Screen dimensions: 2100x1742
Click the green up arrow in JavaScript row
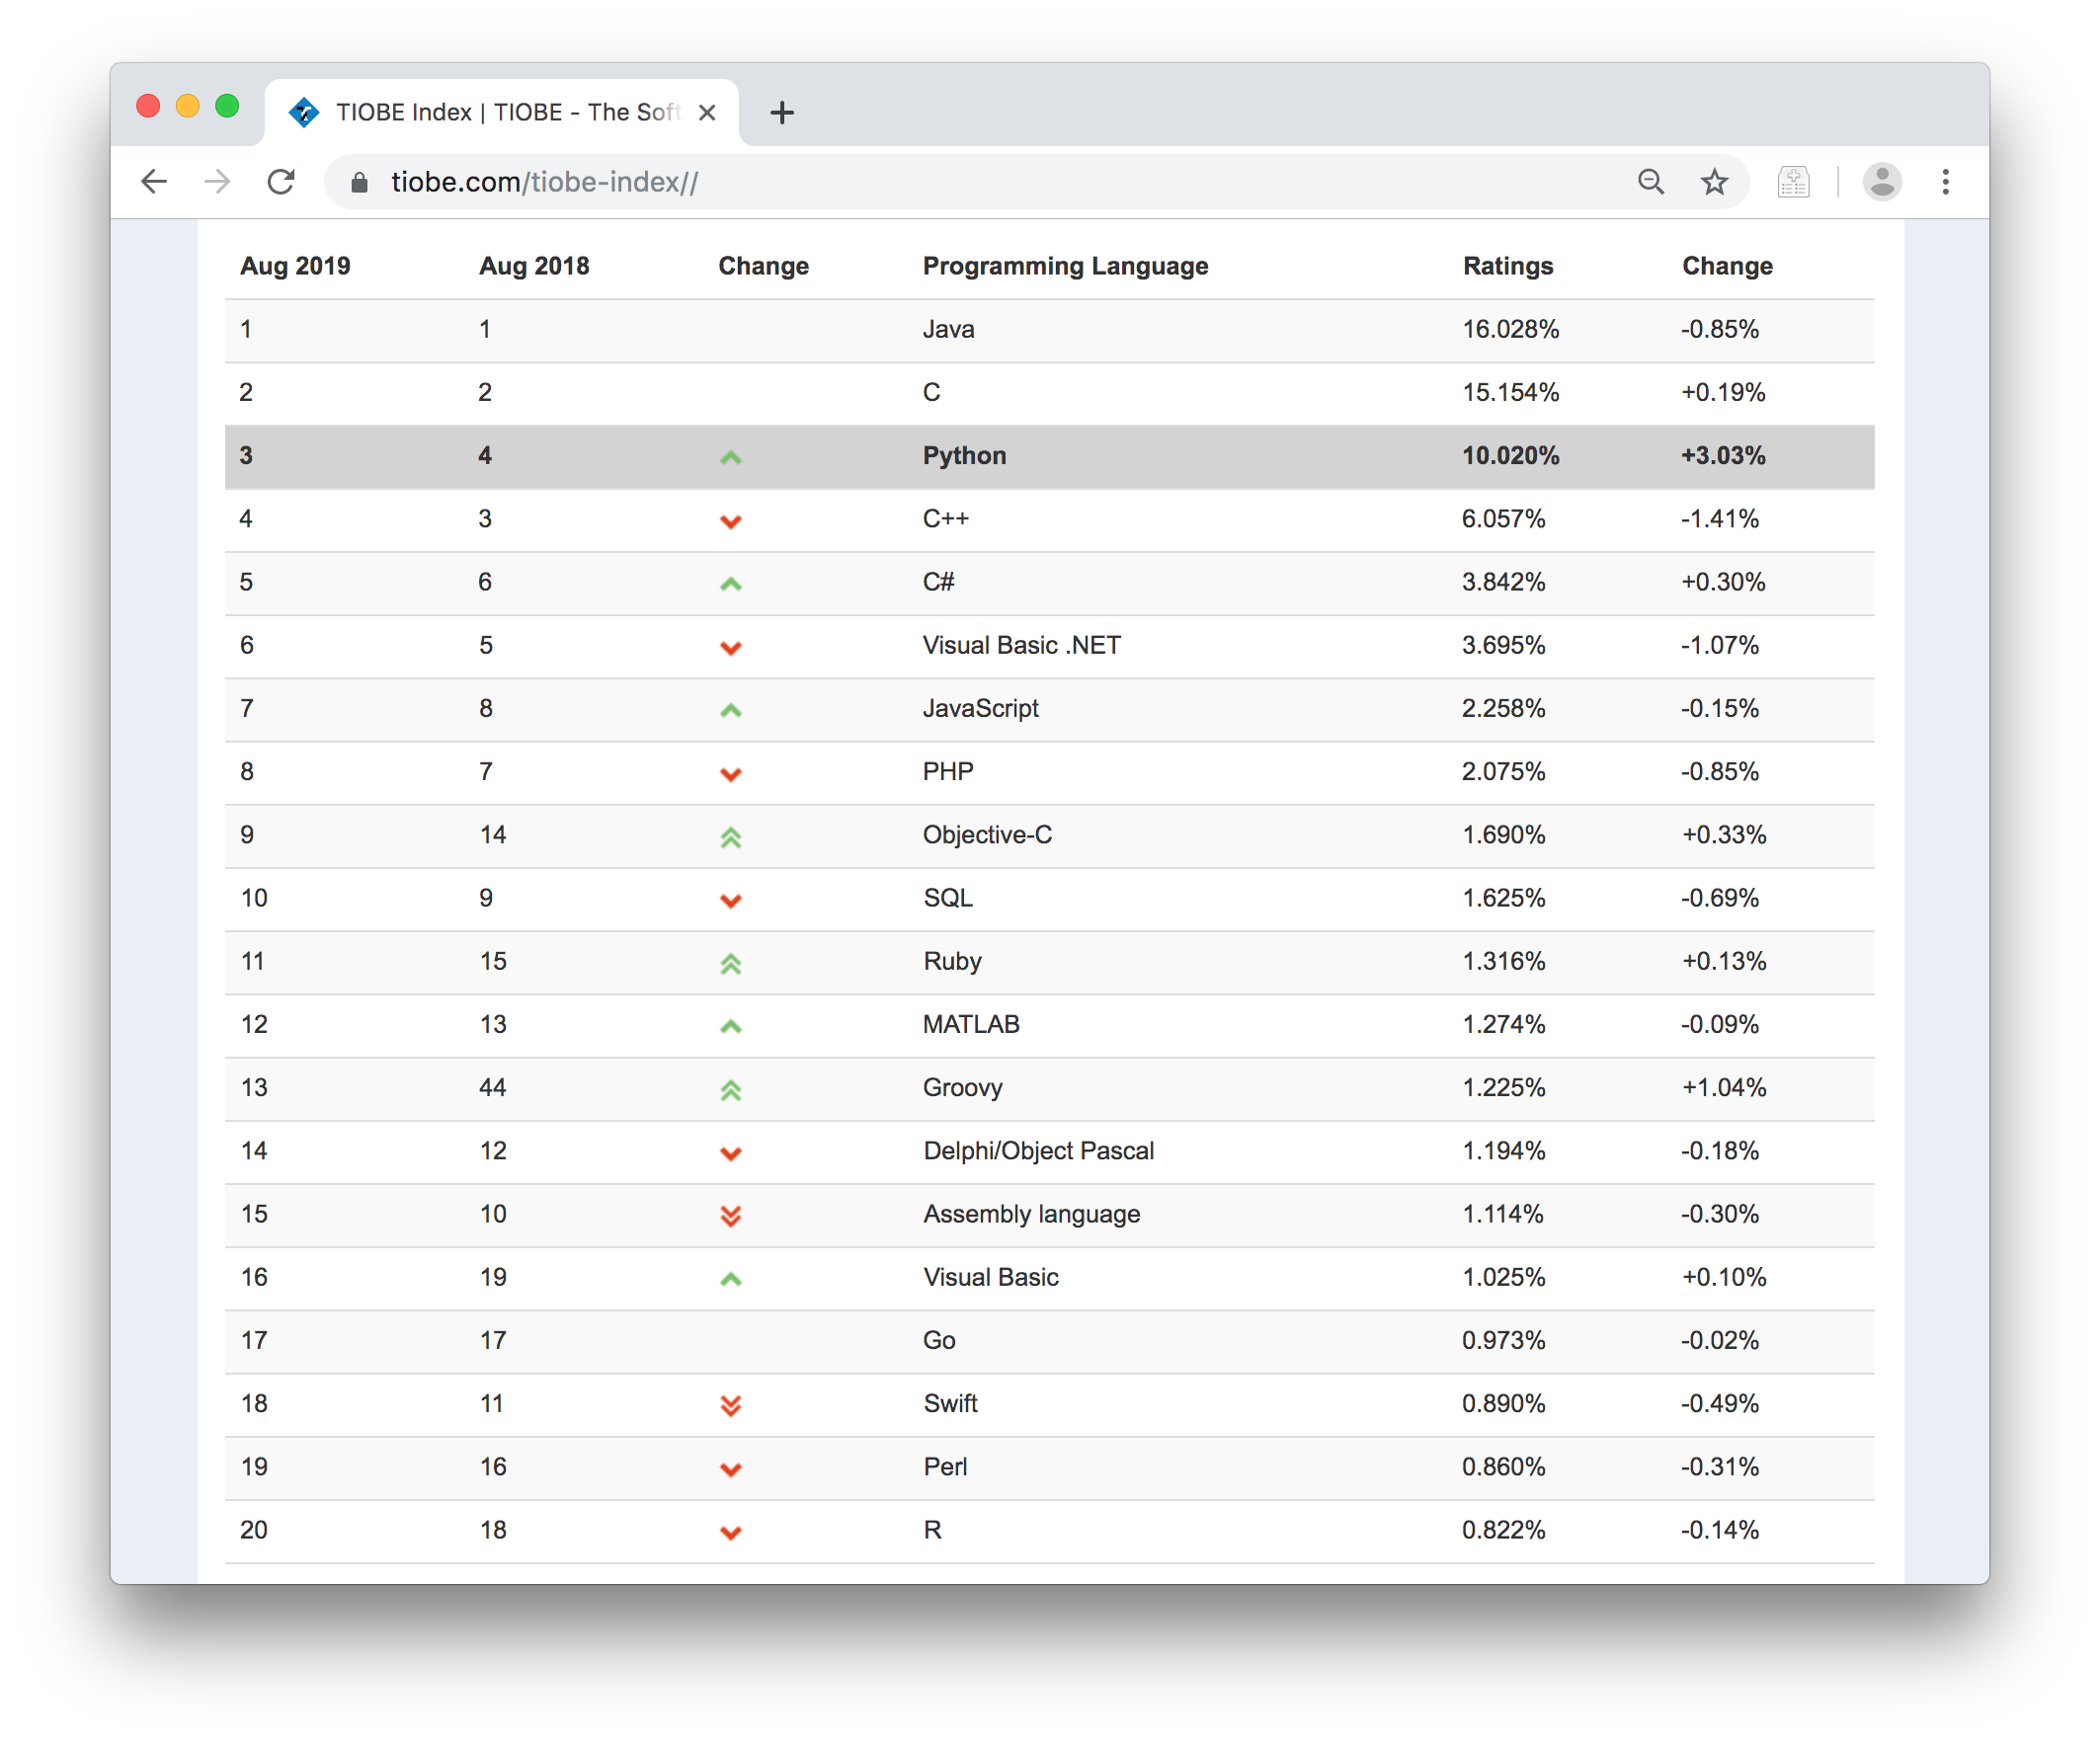click(731, 710)
